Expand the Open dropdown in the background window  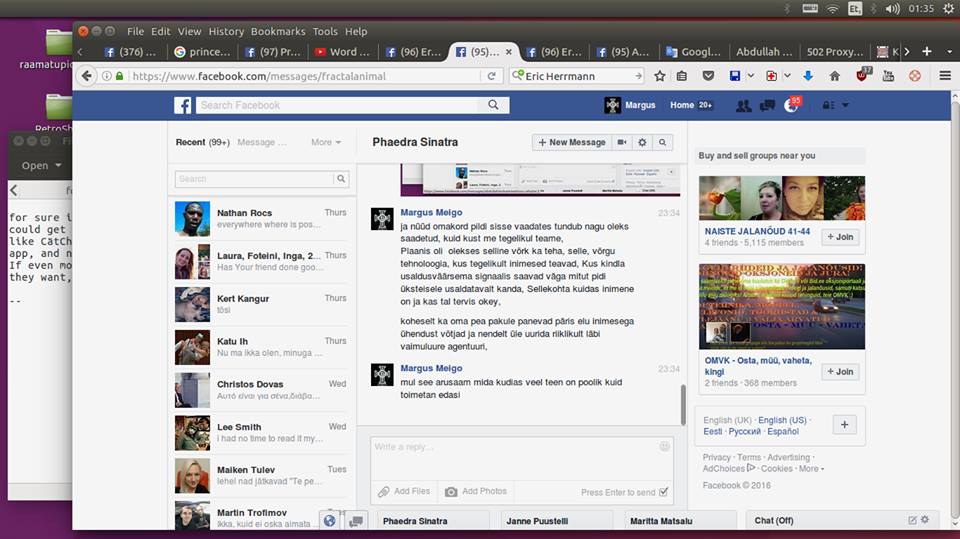click(41, 165)
